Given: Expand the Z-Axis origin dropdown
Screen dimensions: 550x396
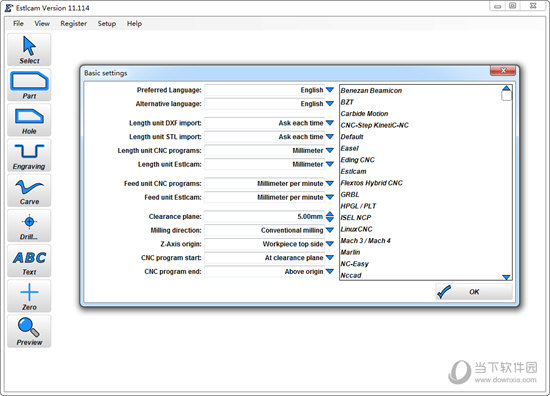Looking at the screenshot, I should 329,244.
